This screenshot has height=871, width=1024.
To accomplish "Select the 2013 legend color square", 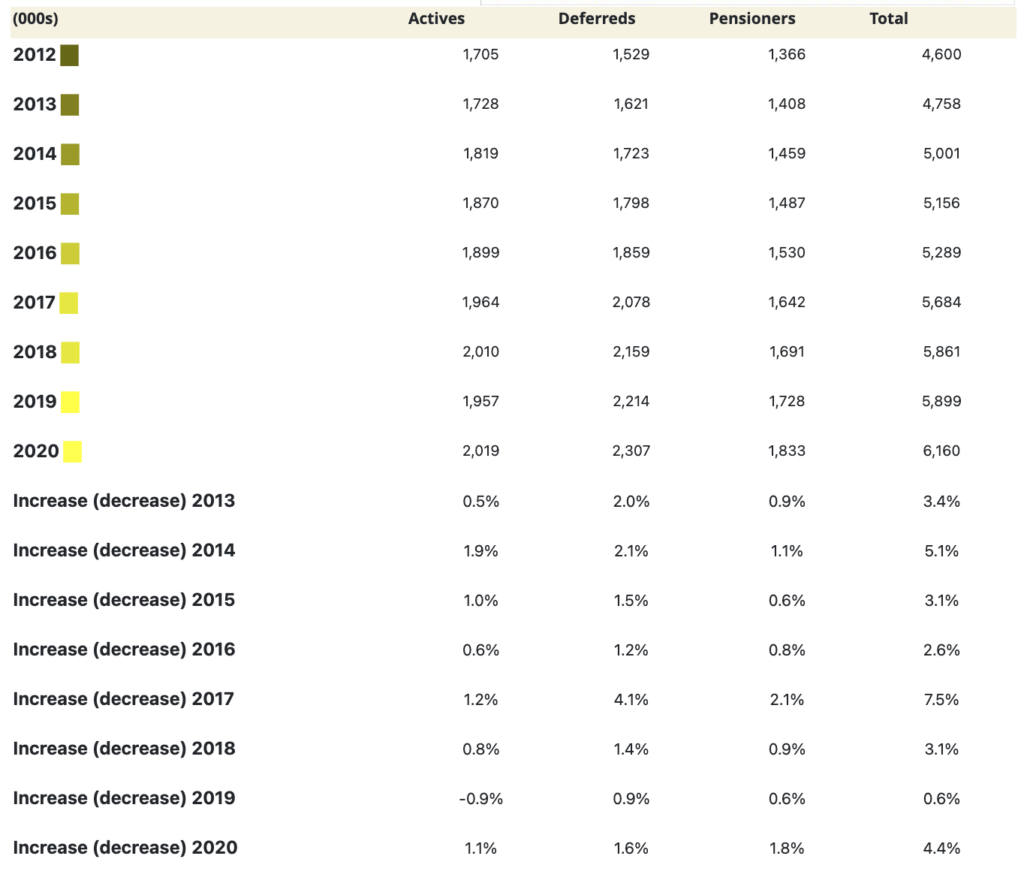I will 70,105.
